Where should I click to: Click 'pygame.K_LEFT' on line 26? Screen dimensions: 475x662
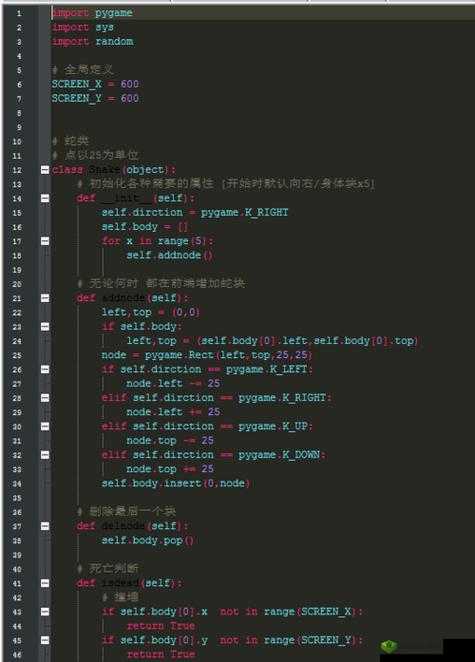click(x=268, y=369)
